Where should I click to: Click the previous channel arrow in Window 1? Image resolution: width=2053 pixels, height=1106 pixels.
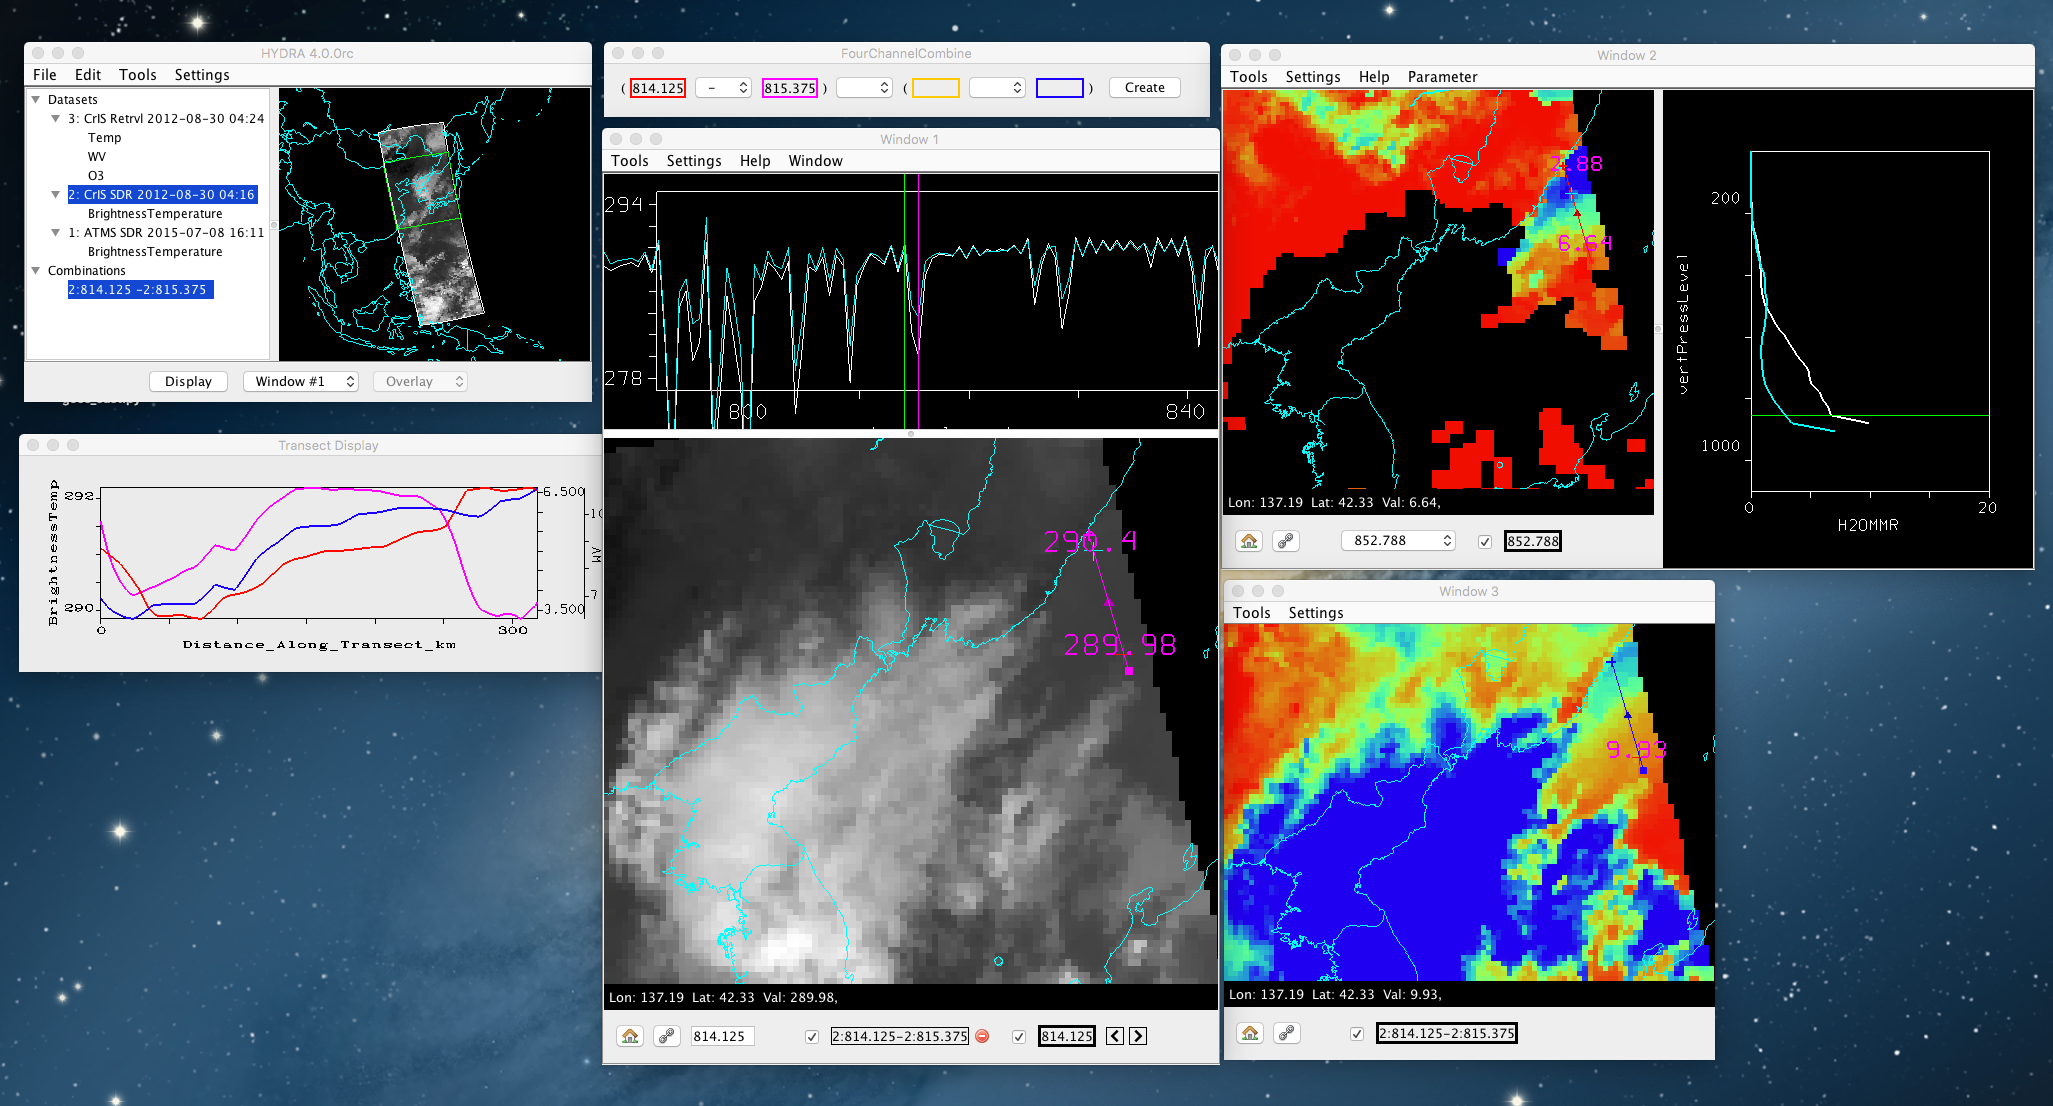[1115, 1036]
